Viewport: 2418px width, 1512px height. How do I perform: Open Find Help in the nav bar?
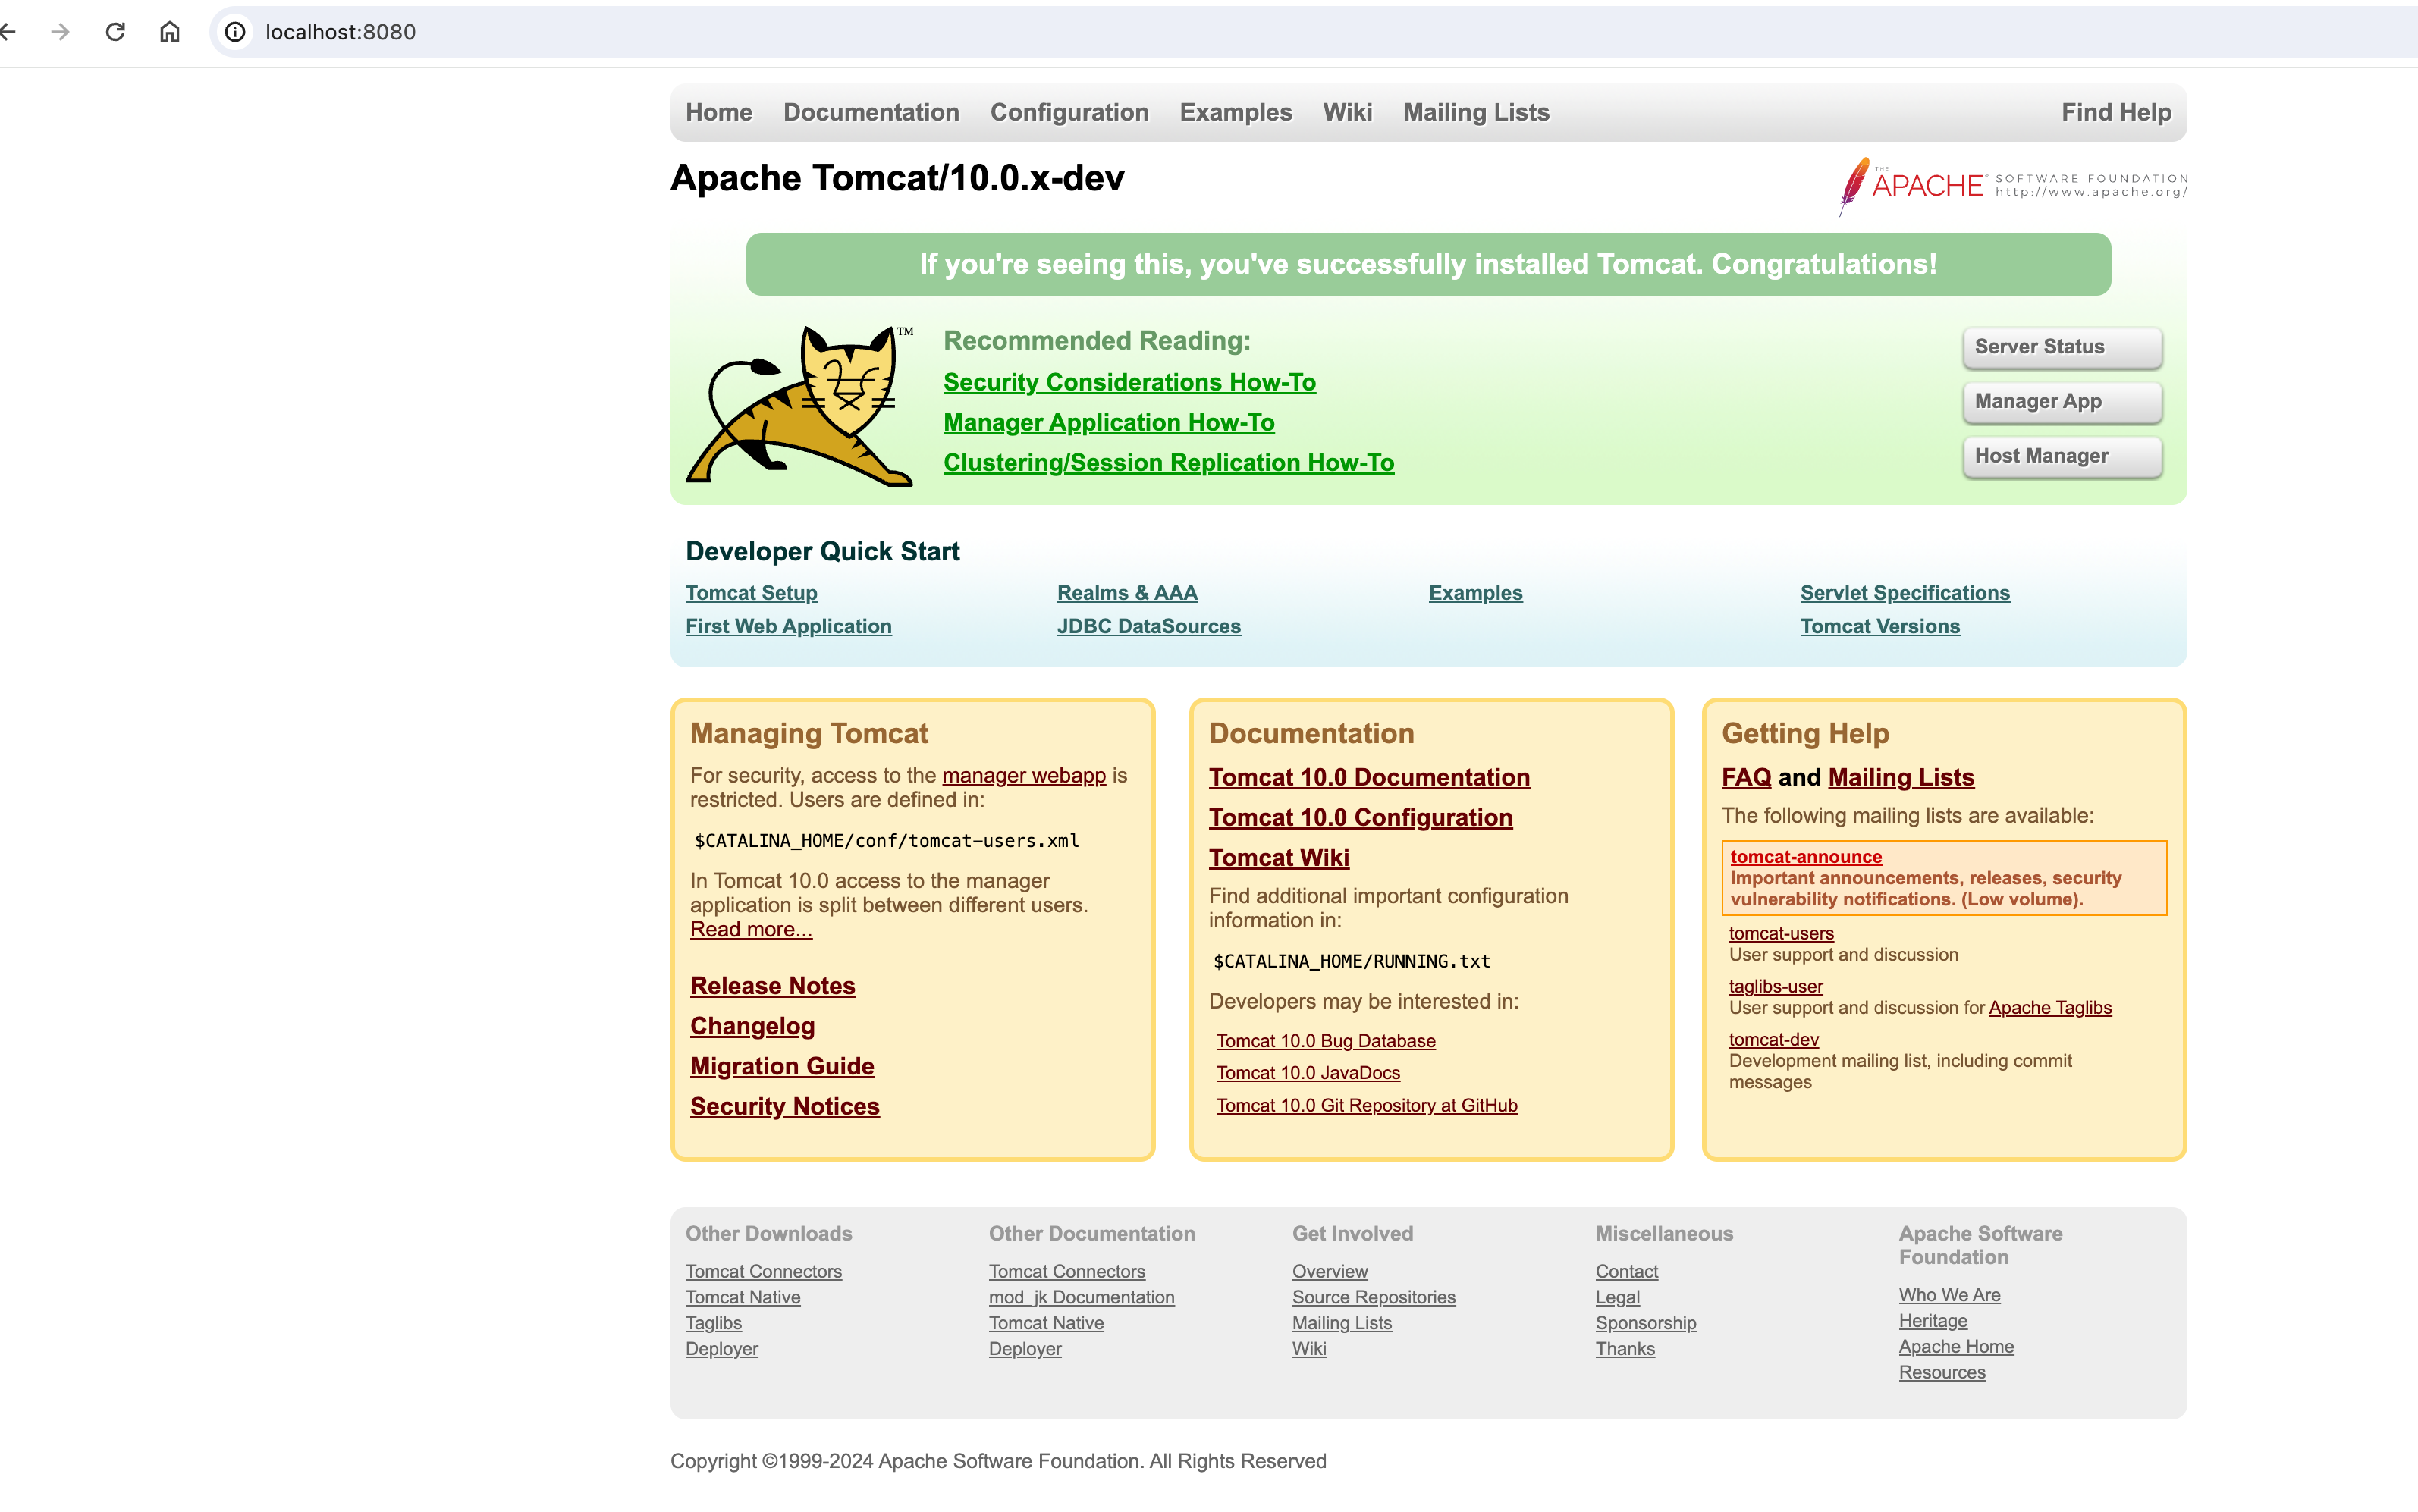coord(2115,113)
